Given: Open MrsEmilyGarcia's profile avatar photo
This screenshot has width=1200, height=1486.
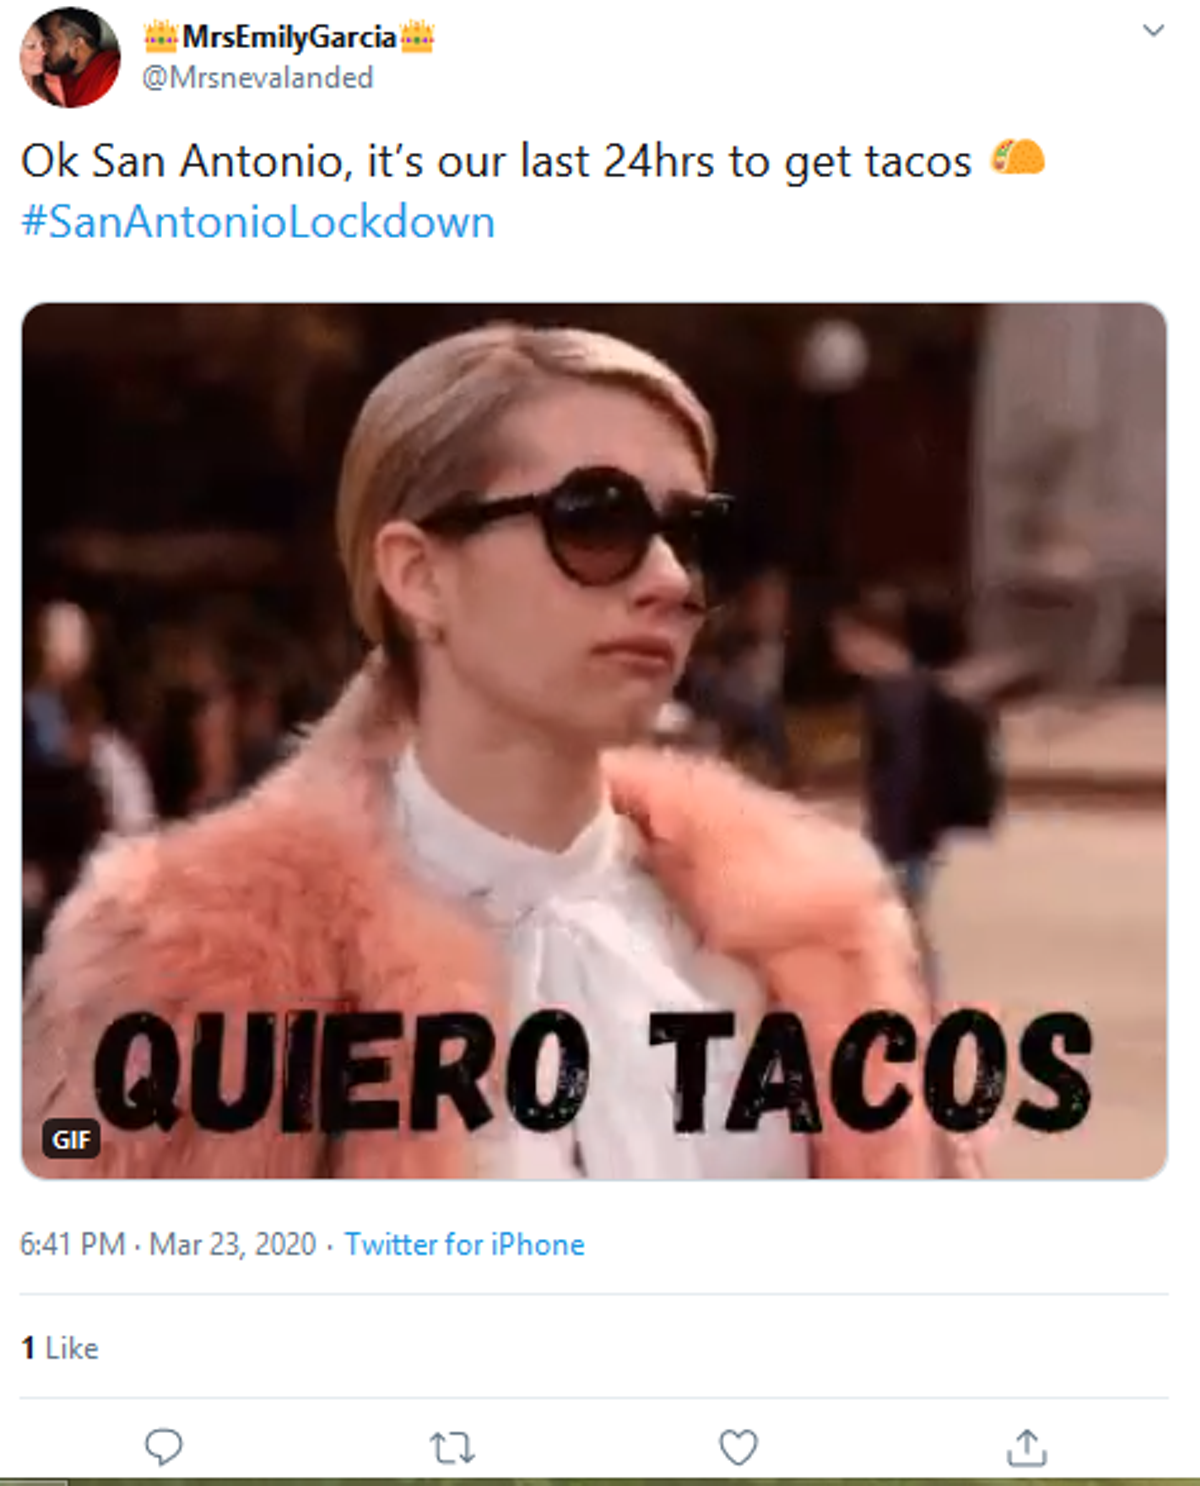Looking at the screenshot, I should (70, 57).
